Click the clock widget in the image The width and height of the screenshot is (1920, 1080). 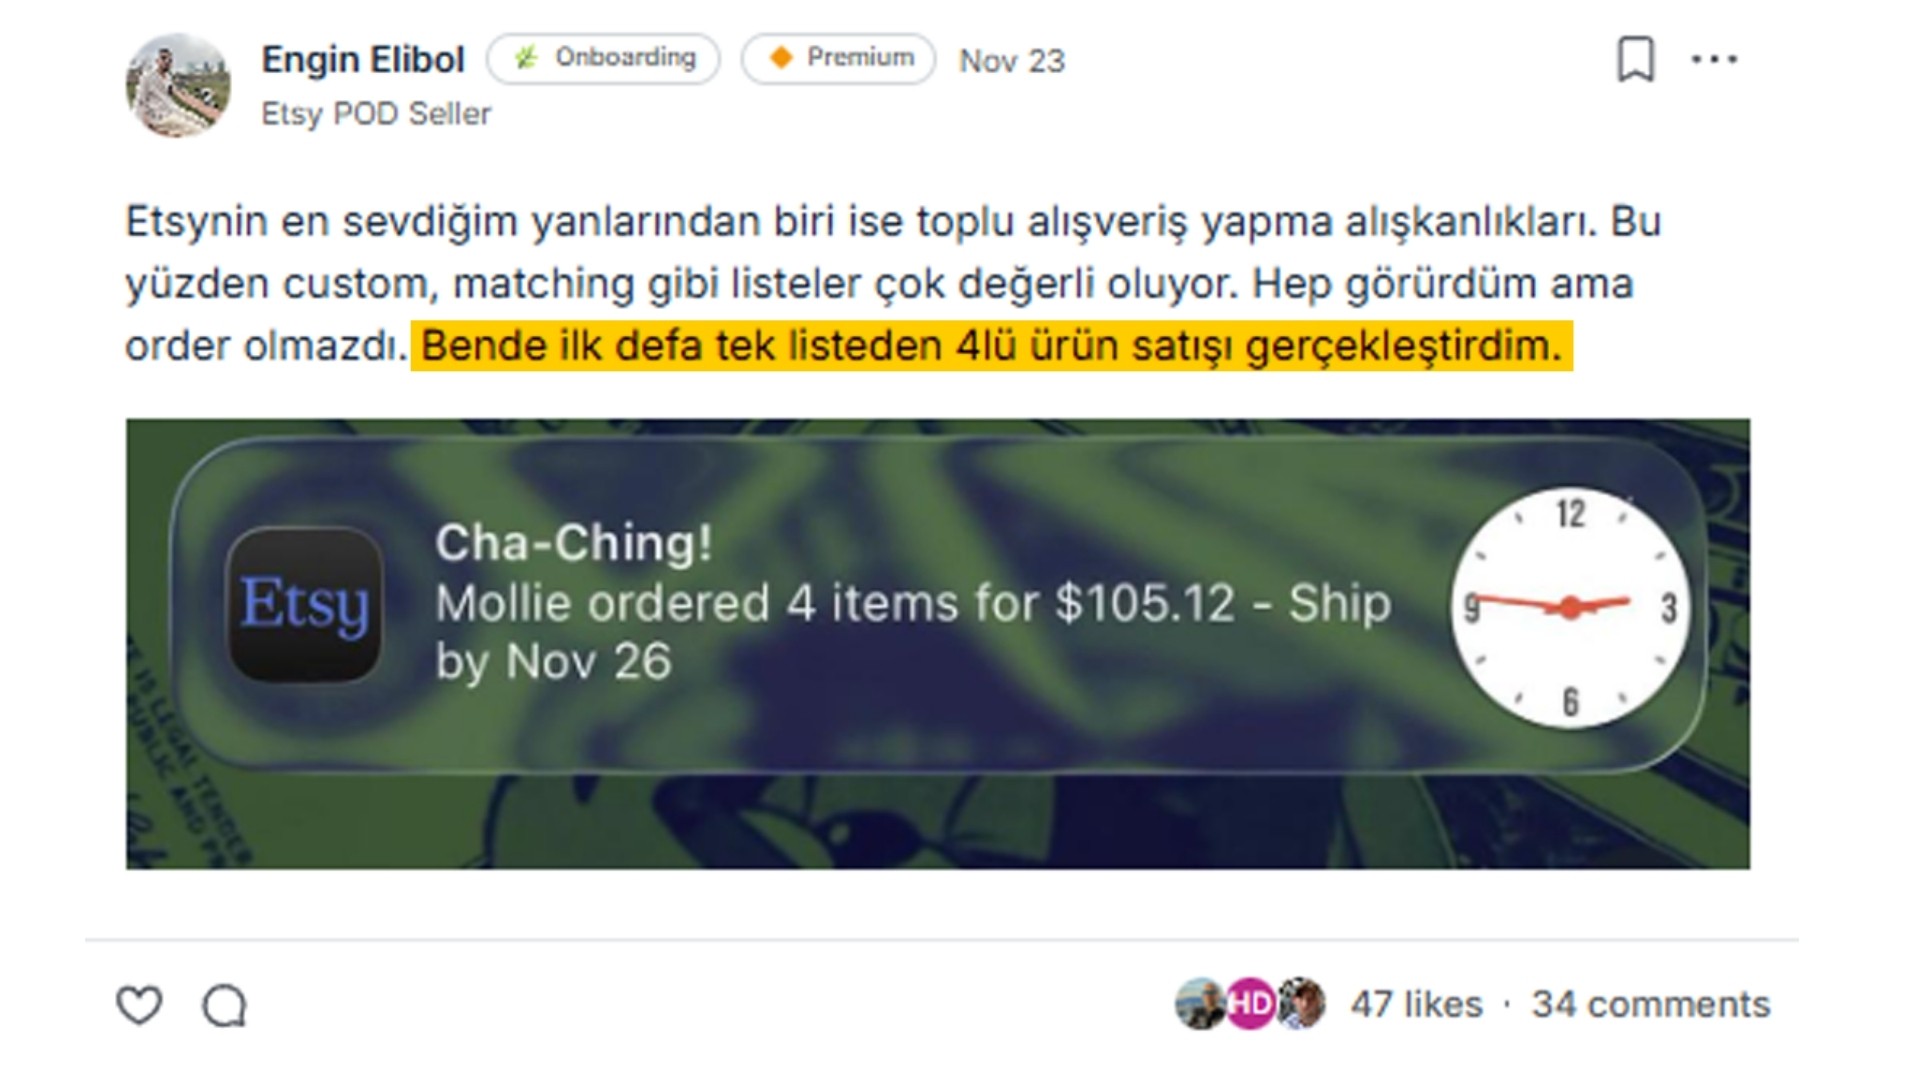pyautogui.click(x=1570, y=607)
